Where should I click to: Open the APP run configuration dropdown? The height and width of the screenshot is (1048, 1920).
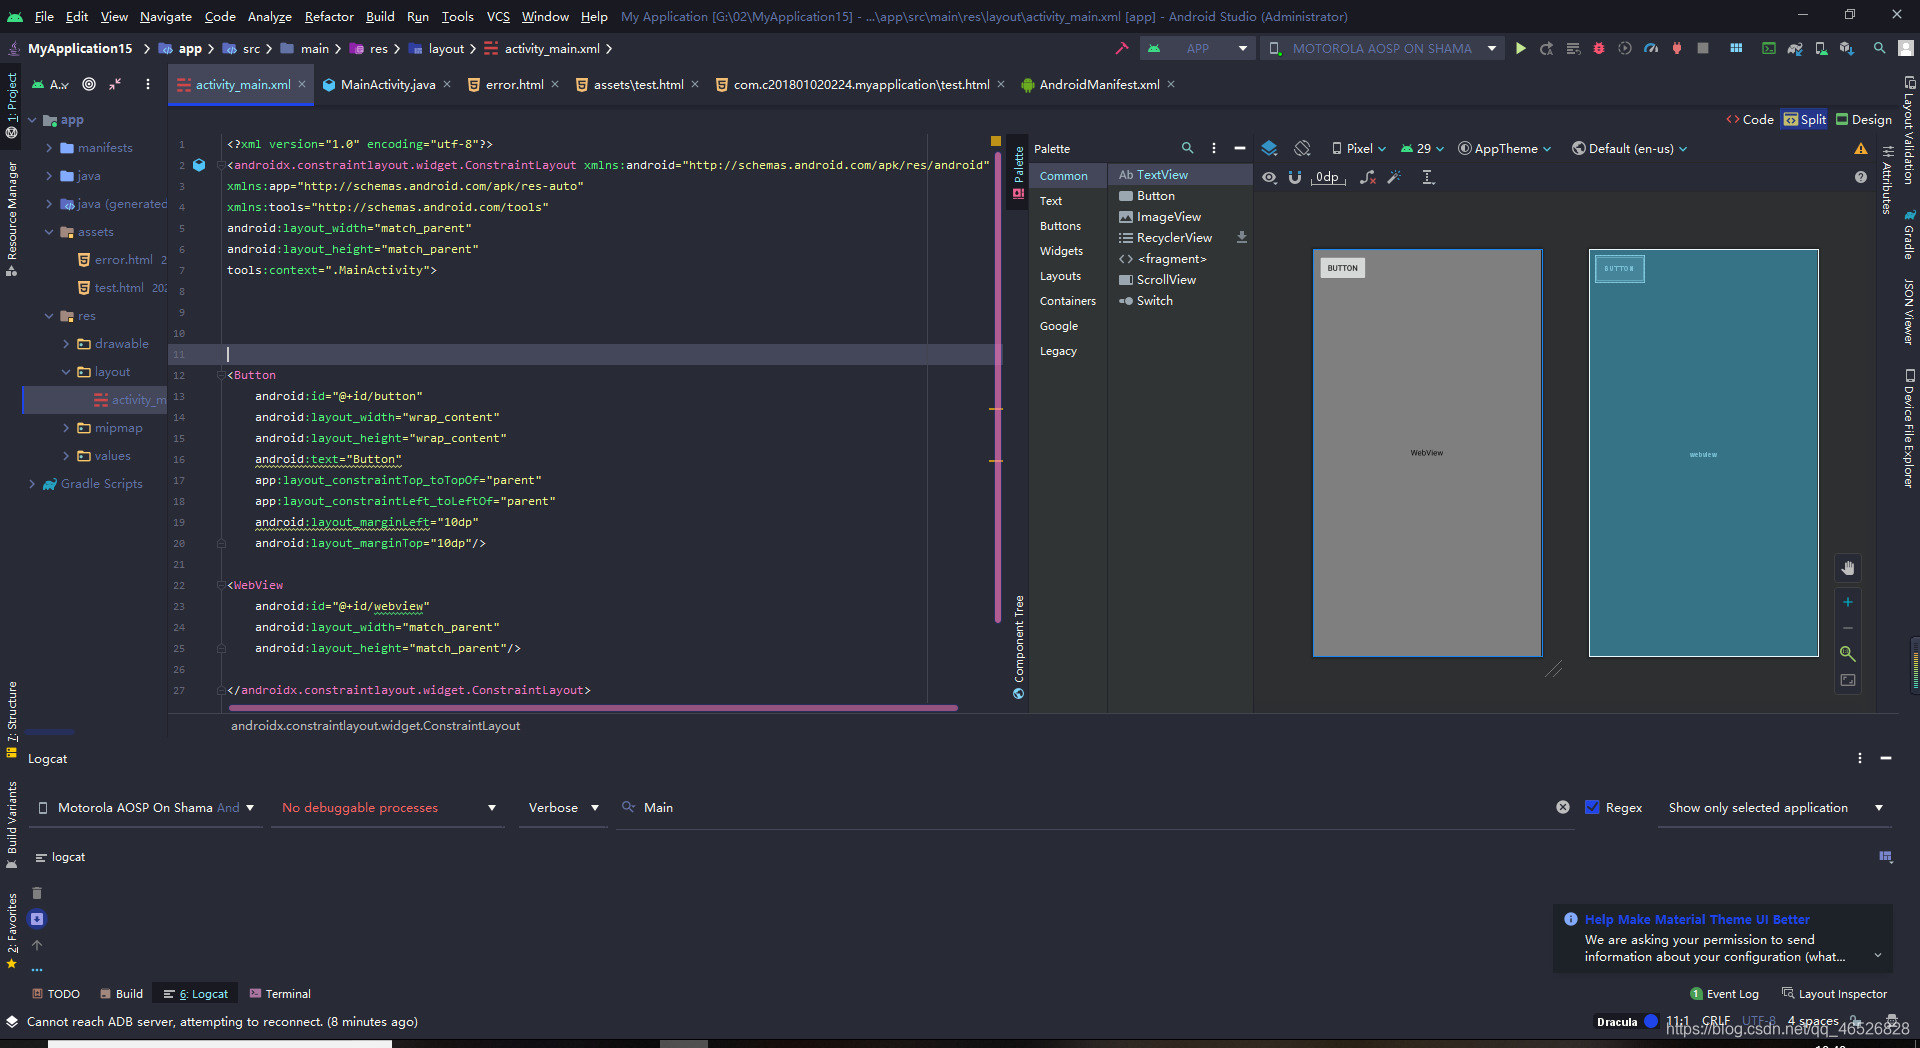1197,48
